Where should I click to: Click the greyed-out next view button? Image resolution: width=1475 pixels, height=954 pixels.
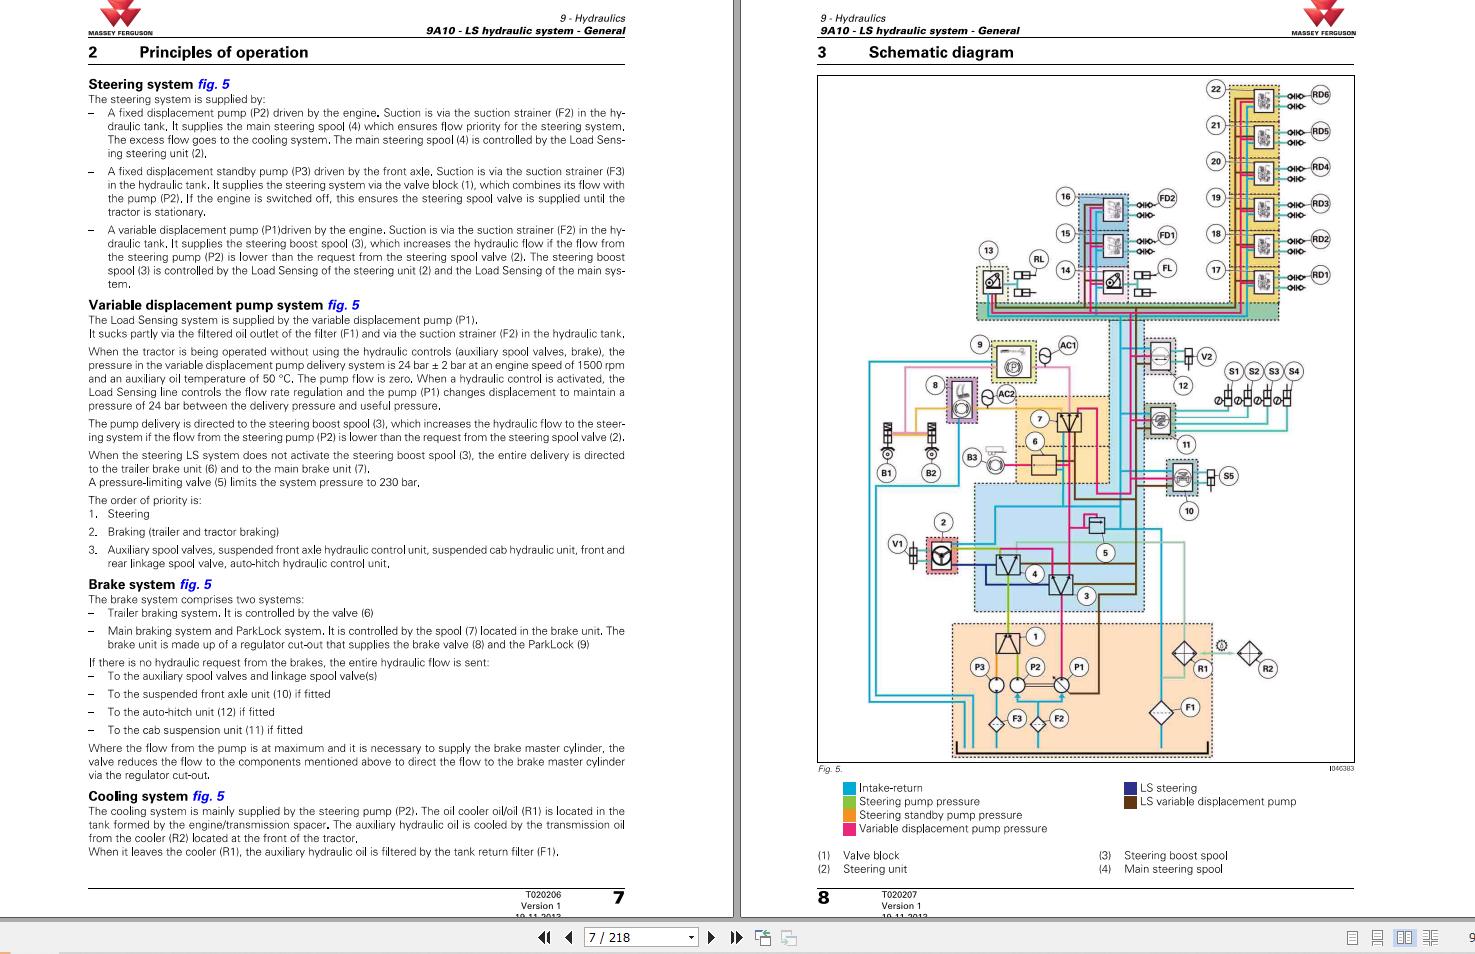pyautogui.click(x=789, y=937)
